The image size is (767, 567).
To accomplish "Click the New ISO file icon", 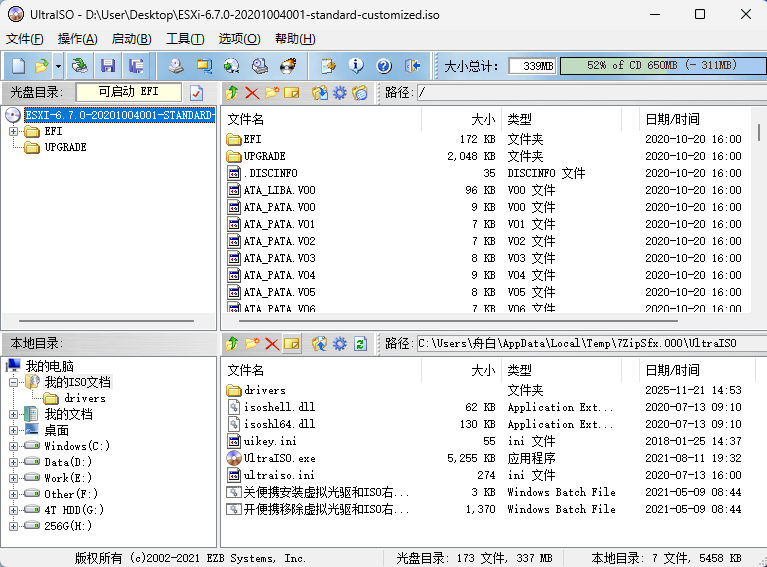I will pyautogui.click(x=19, y=66).
